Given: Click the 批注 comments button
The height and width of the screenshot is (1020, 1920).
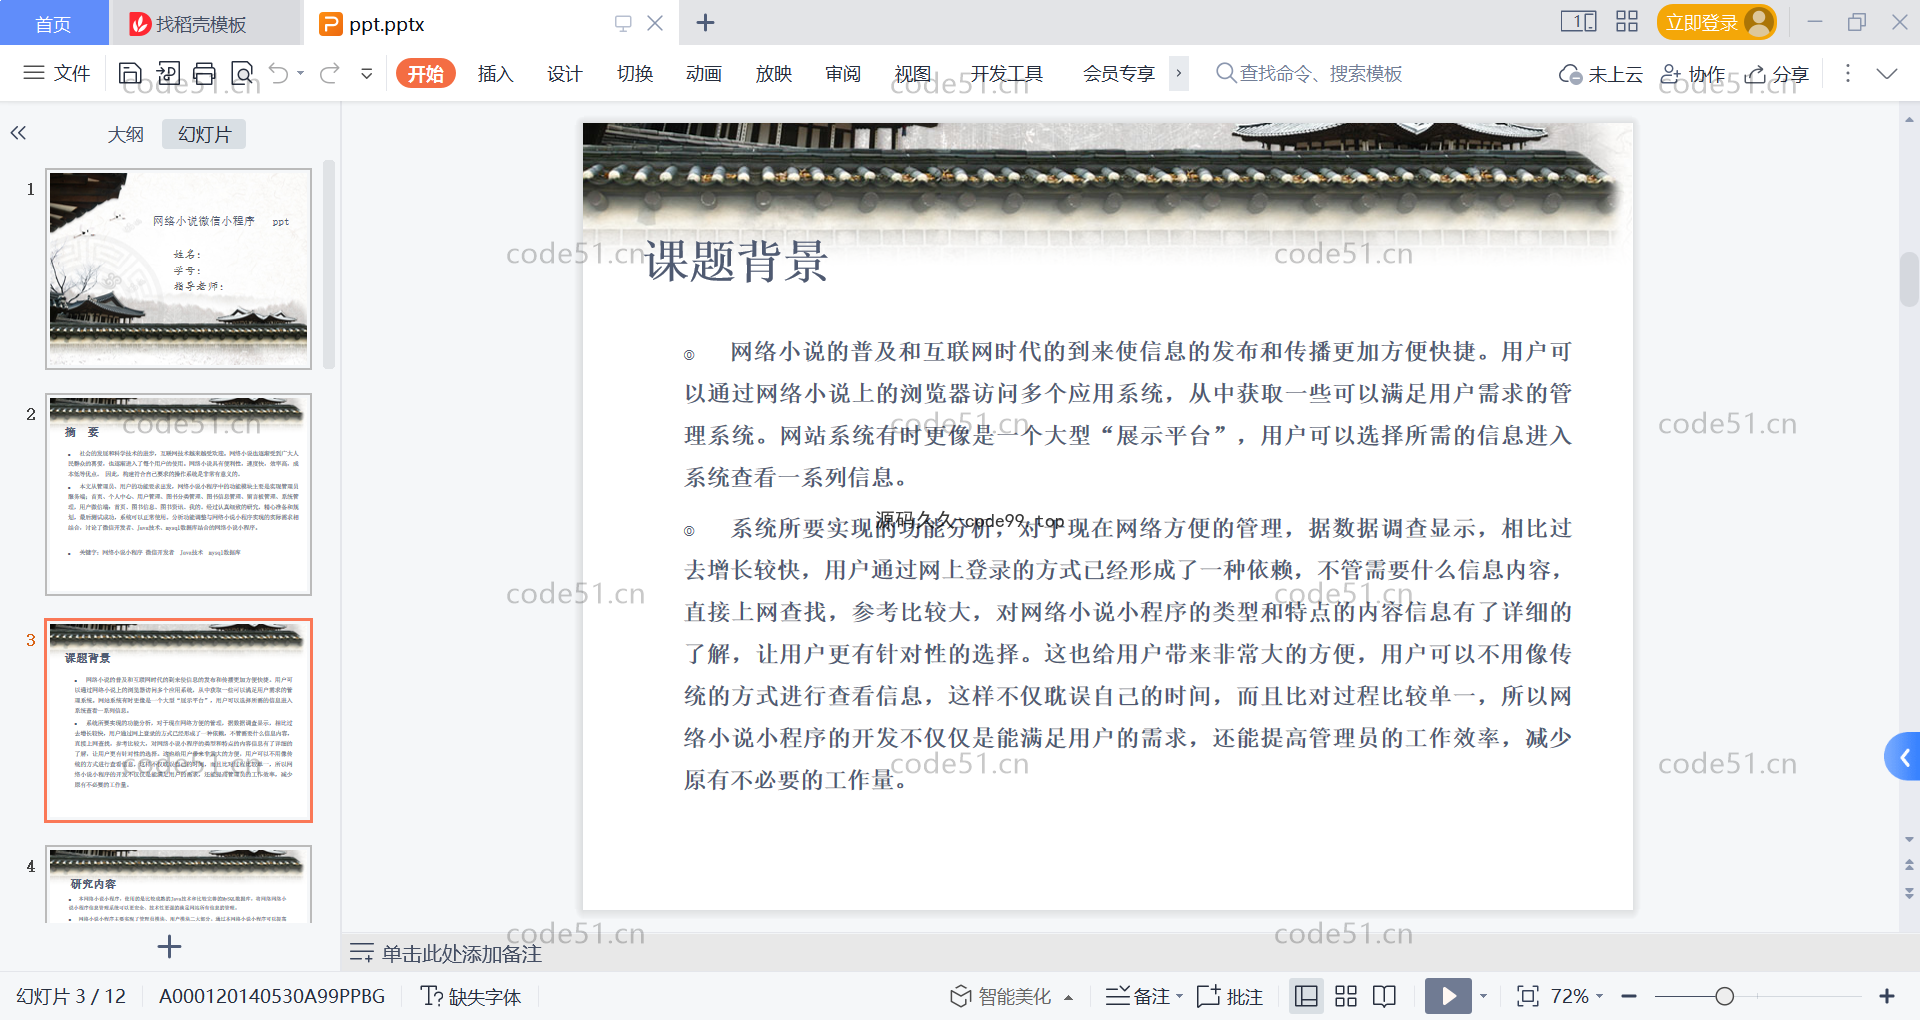Looking at the screenshot, I should [1230, 996].
